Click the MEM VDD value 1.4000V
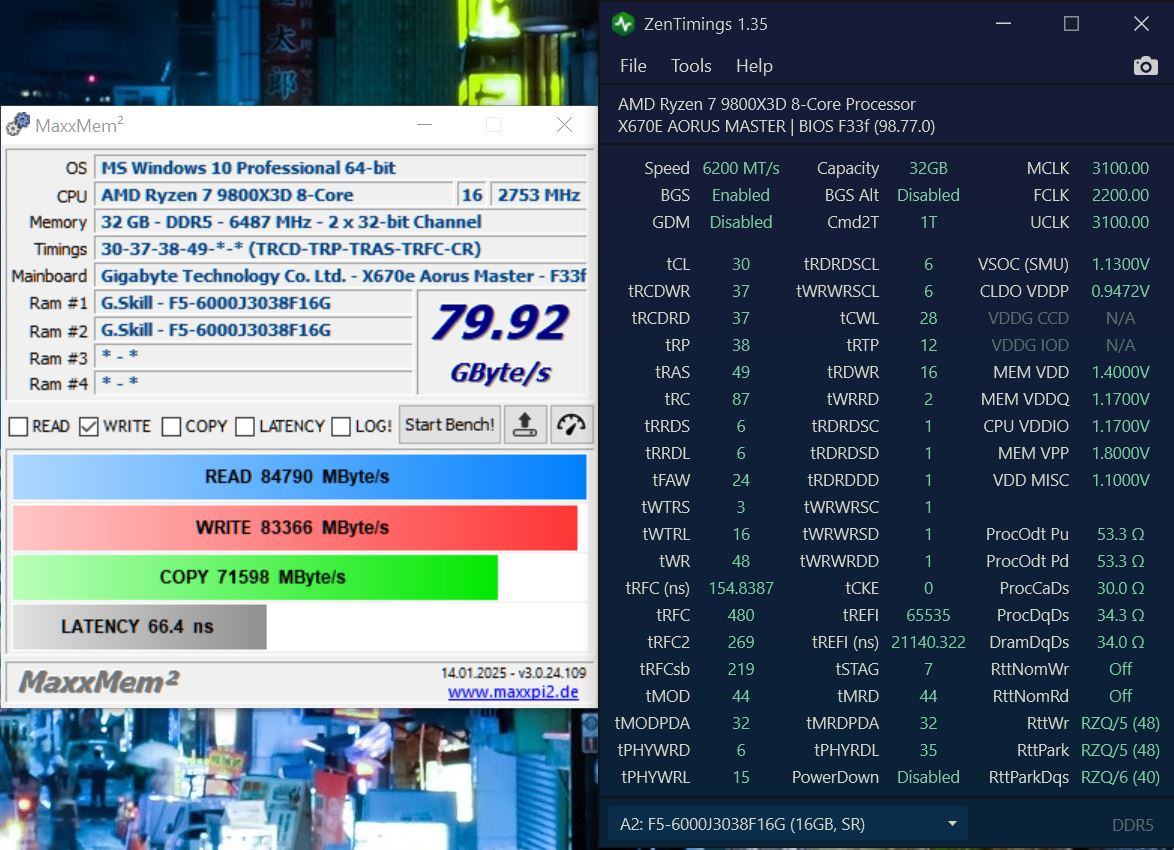The image size is (1174, 850). 1120,372
